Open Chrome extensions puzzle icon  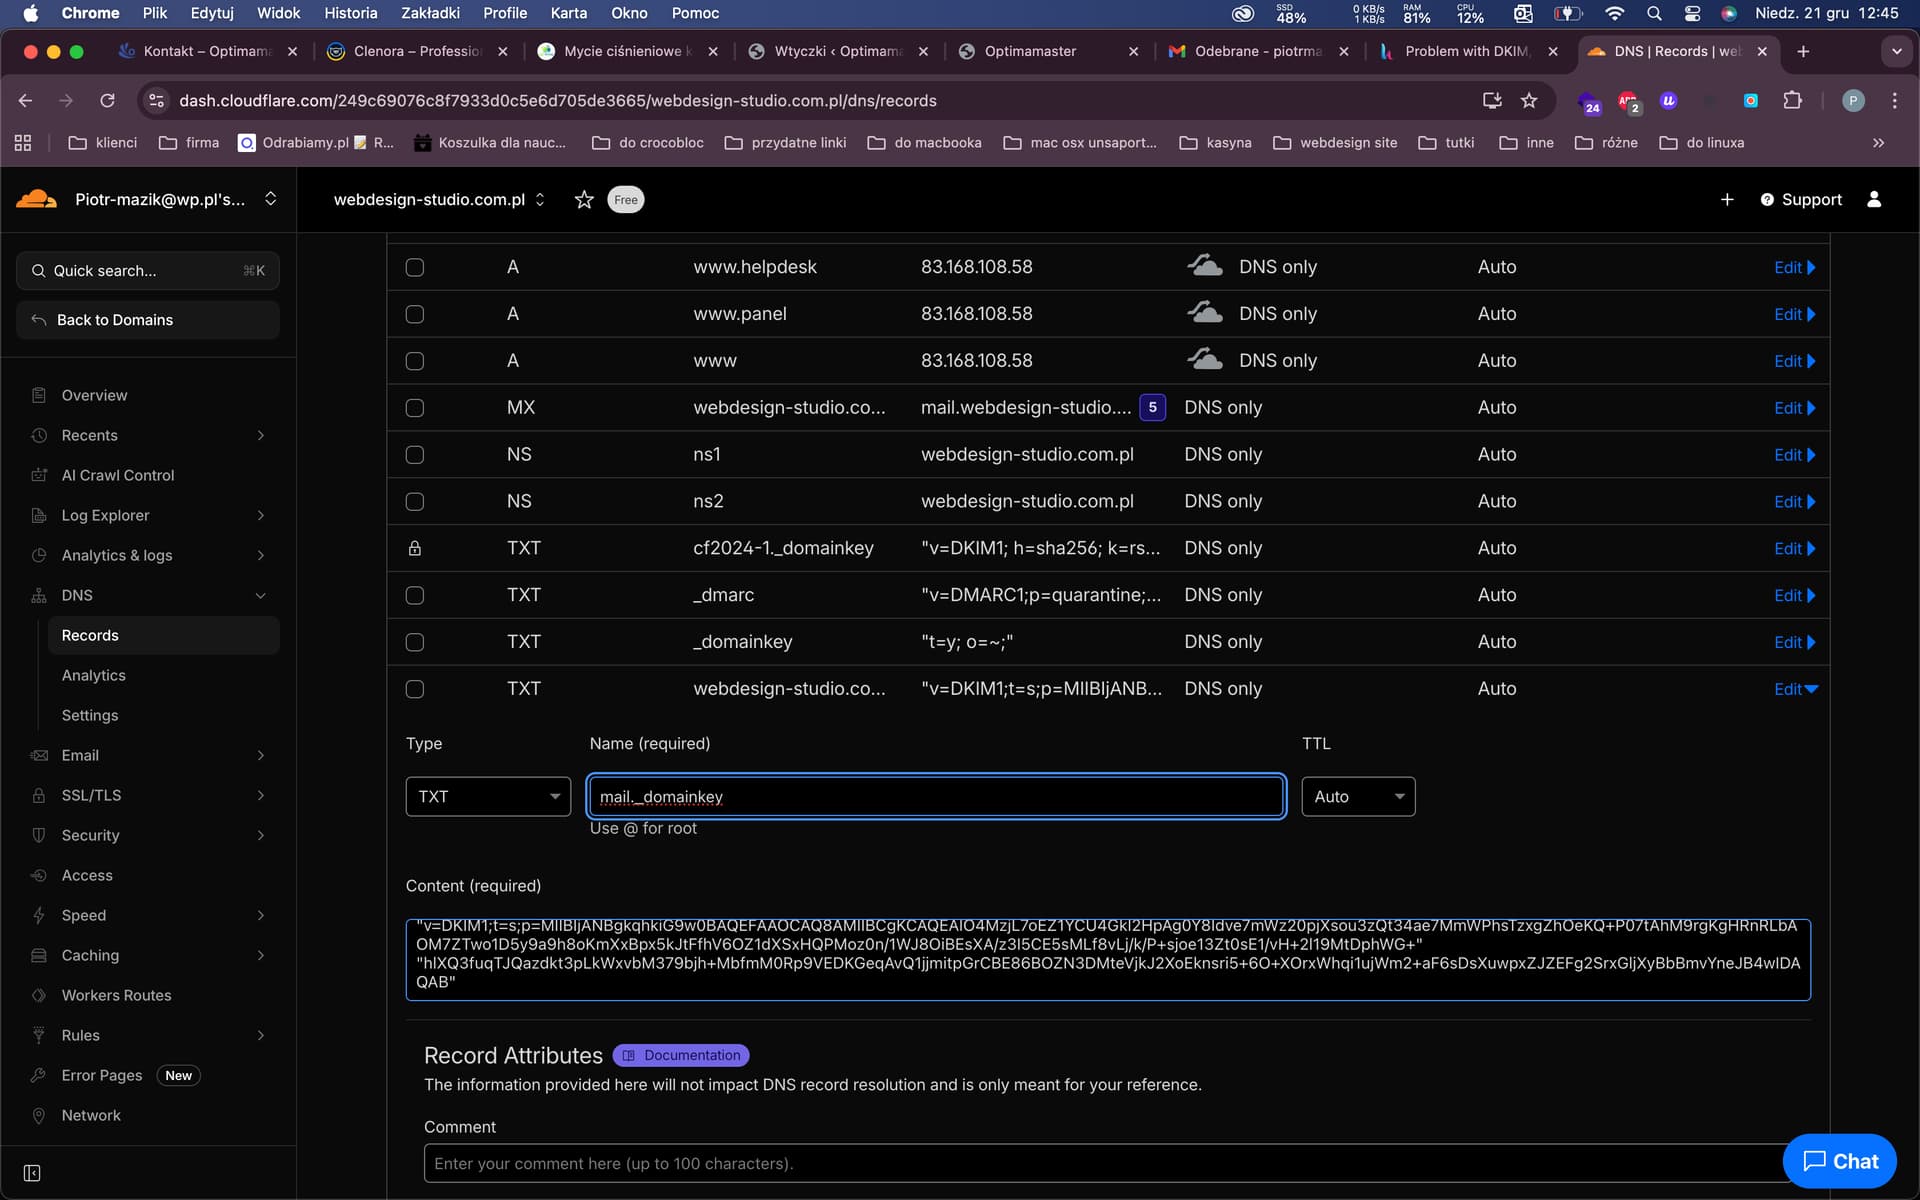point(1792,101)
